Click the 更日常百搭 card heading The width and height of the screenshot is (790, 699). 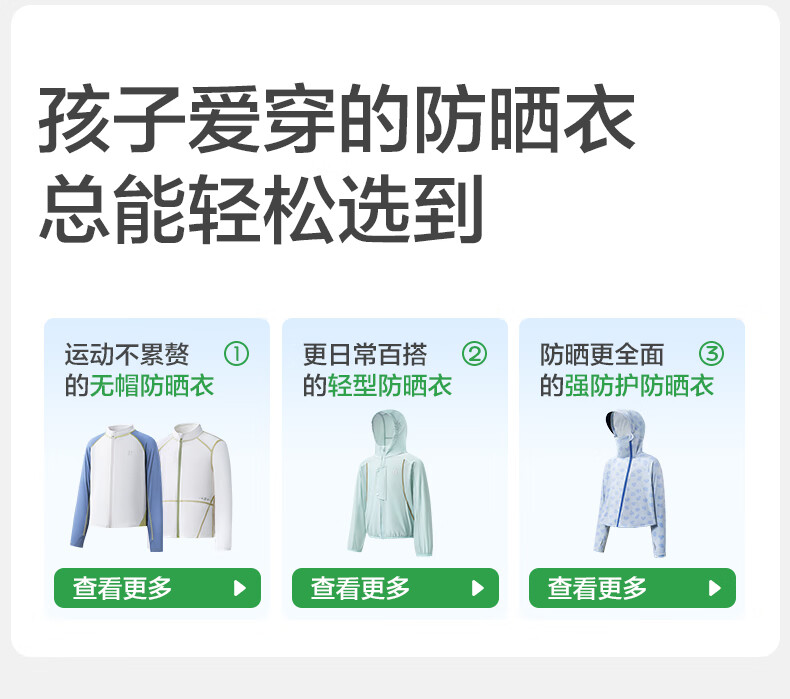click(365, 354)
